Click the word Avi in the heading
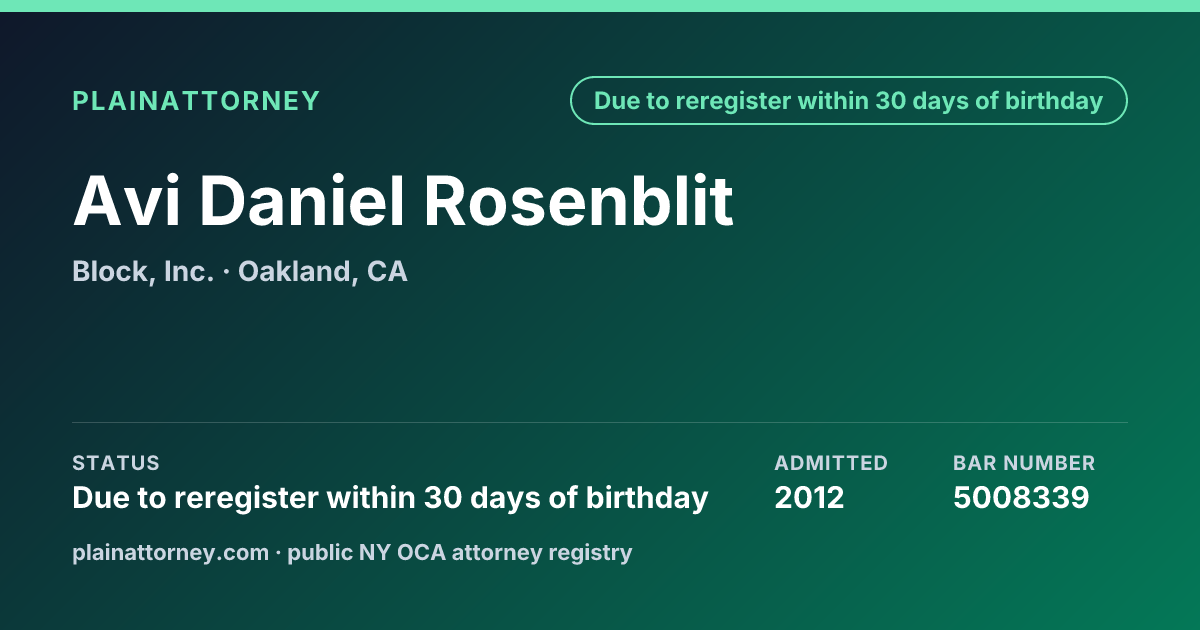Screen dimensions: 1200x630 tap(128, 201)
